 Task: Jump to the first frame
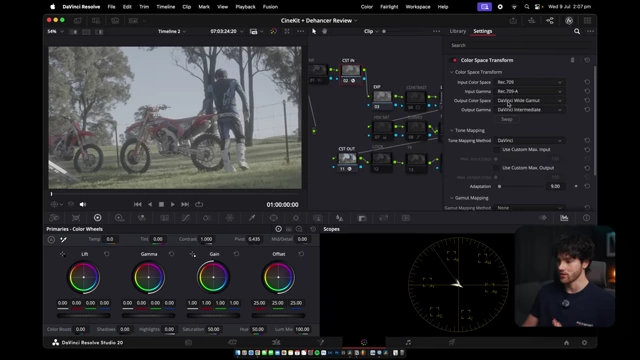click(x=138, y=204)
